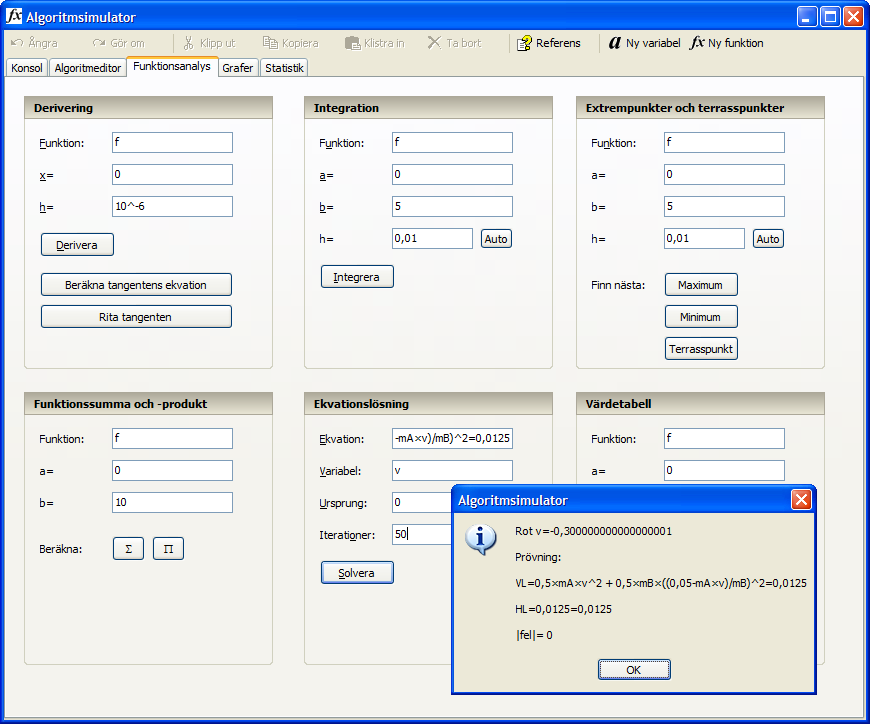870x724 pixels.
Task: Focus the a= field in Värdetabell panel
Action: [724, 470]
